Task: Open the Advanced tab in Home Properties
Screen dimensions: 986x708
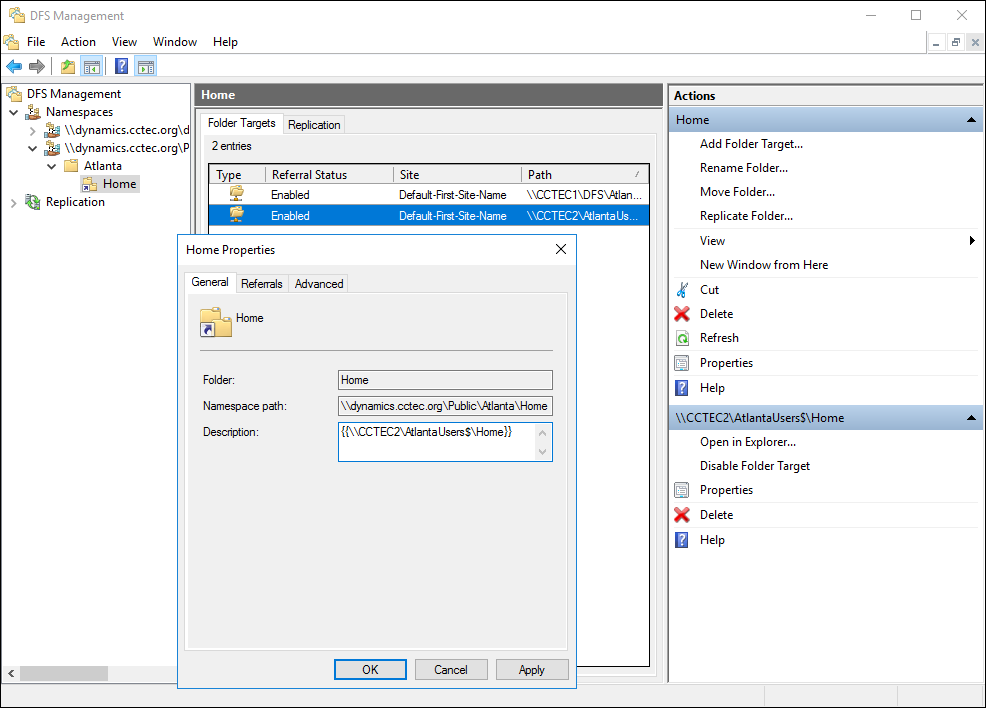Action: pyautogui.click(x=319, y=284)
